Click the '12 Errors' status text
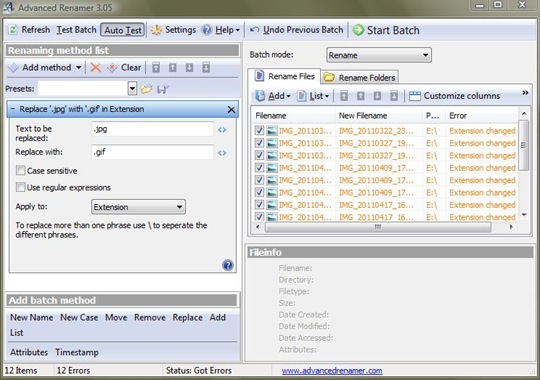Screen dimensions: 540x380 coord(73,371)
